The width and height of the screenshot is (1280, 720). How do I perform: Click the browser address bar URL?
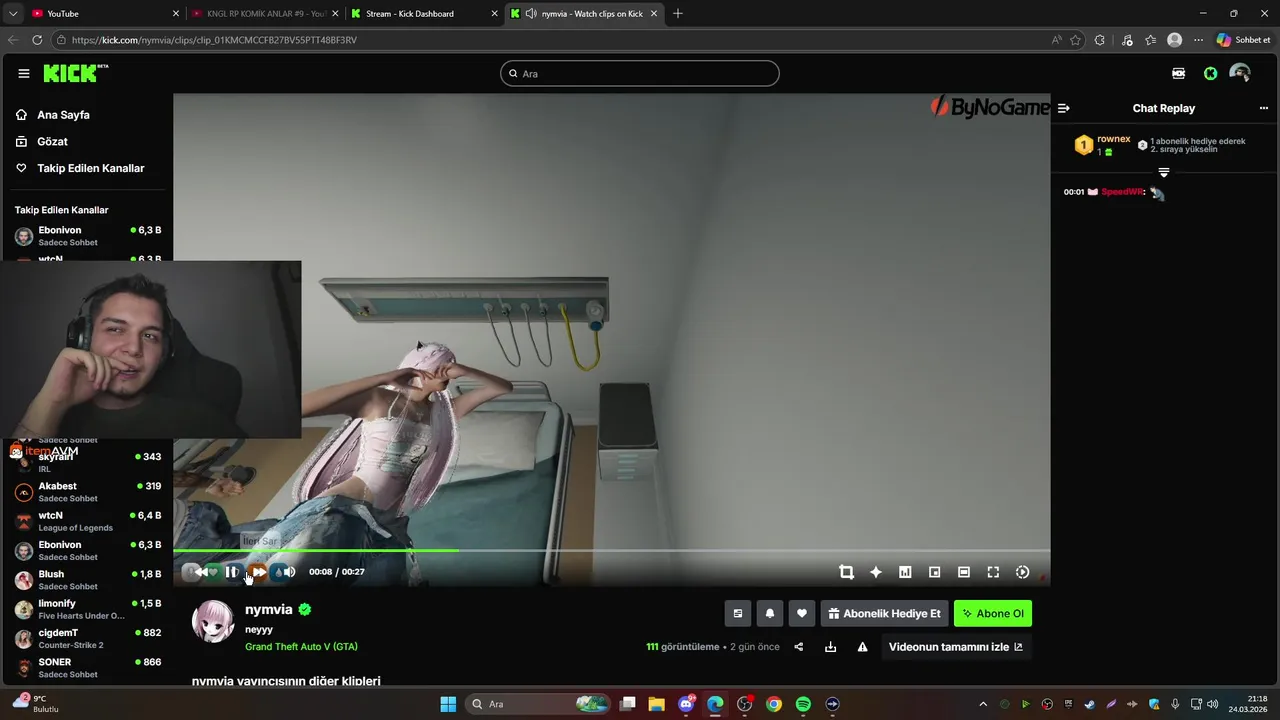214,40
